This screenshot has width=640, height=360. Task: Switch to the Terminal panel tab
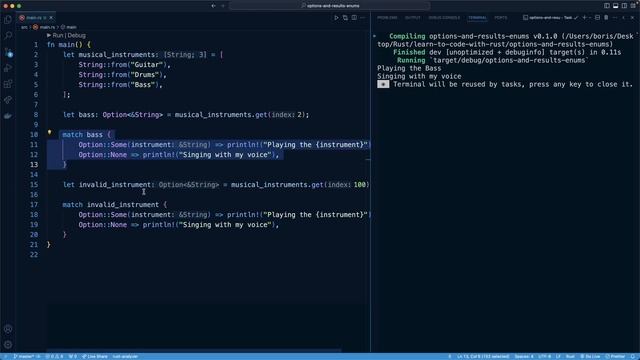[477, 18]
